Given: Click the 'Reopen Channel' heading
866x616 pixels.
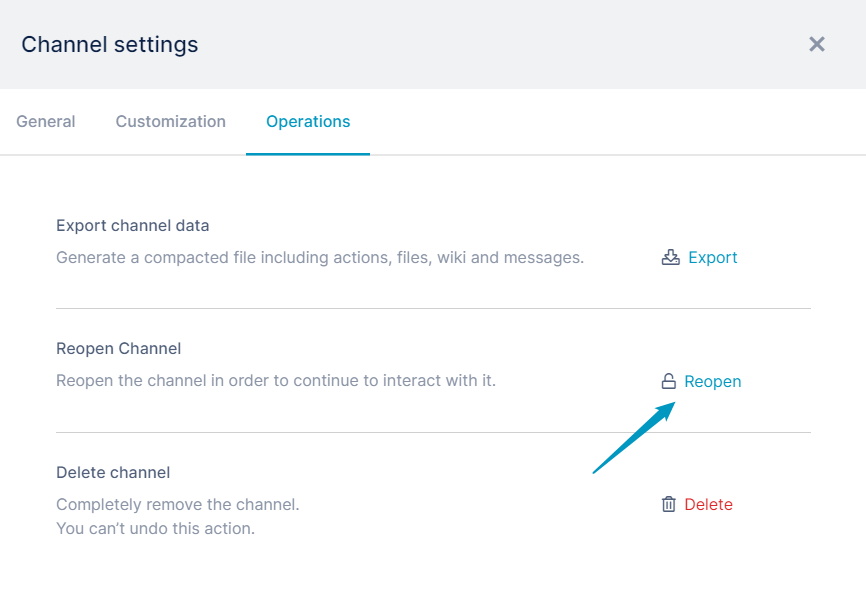Looking at the screenshot, I should [x=119, y=349].
